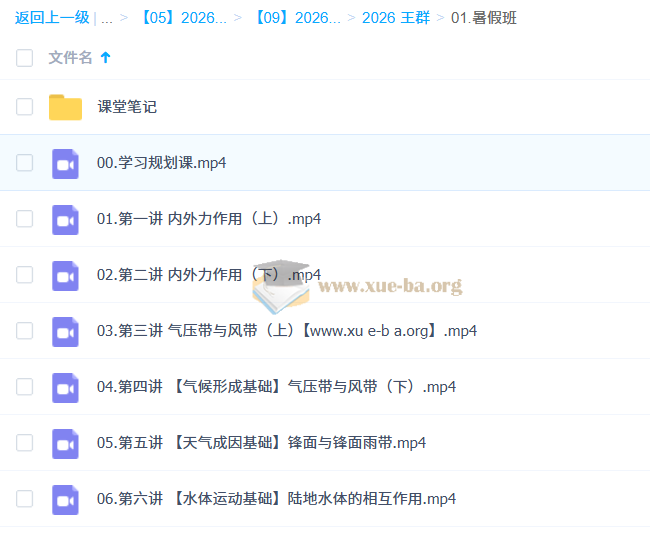Sort by the 文件名 column header
Image resolution: width=650 pixels, height=540 pixels.
pos(70,57)
